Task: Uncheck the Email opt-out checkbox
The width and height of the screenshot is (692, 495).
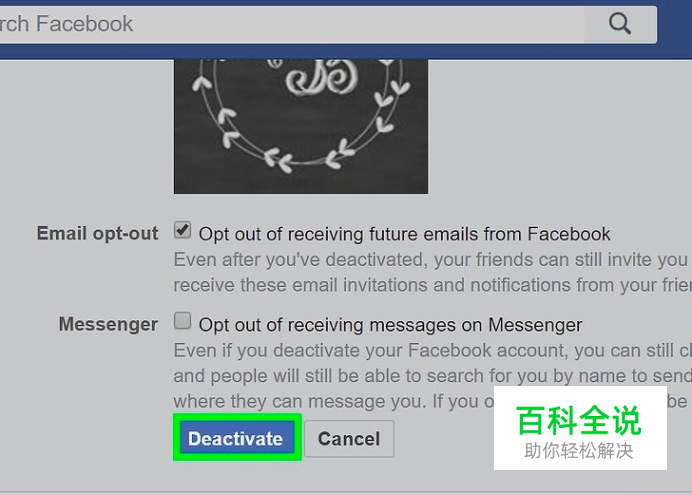Action: (x=182, y=230)
